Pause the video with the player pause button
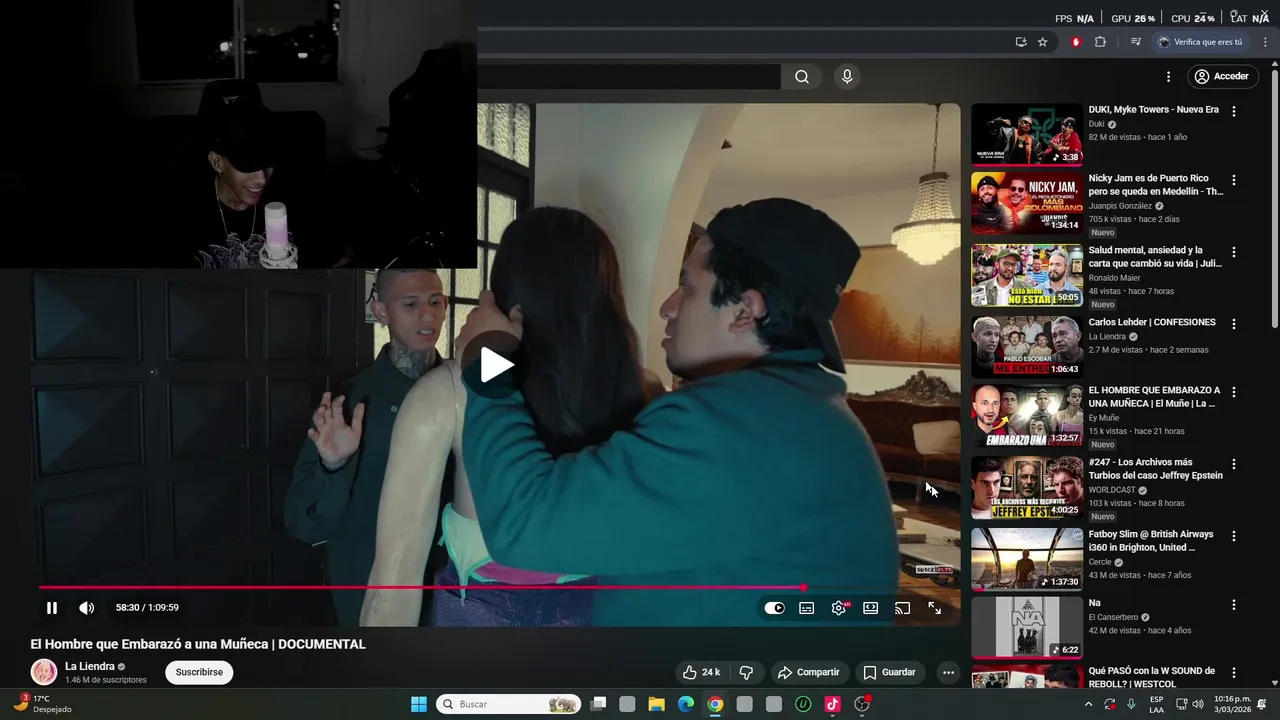Viewport: 1280px width, 720px height. pos(52,608)
